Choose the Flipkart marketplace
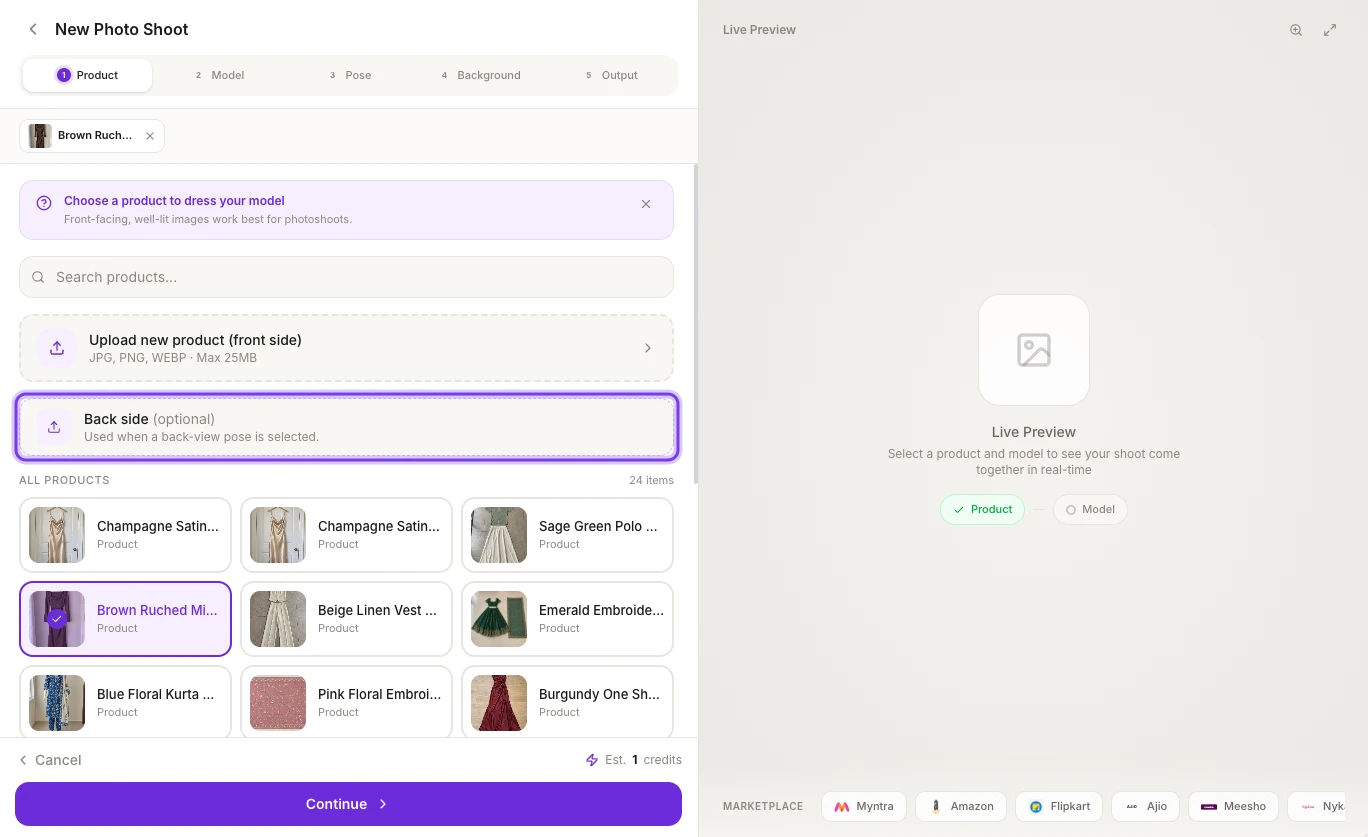 click(1059, 806)
